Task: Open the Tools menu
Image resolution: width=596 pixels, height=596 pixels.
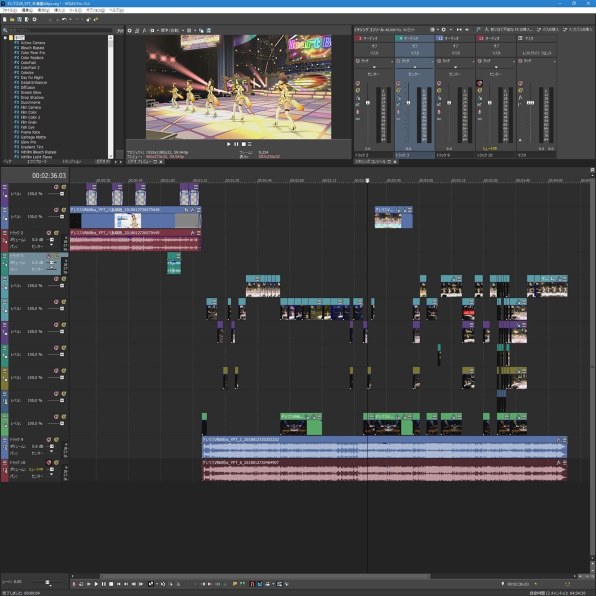Action: [75, 10]
